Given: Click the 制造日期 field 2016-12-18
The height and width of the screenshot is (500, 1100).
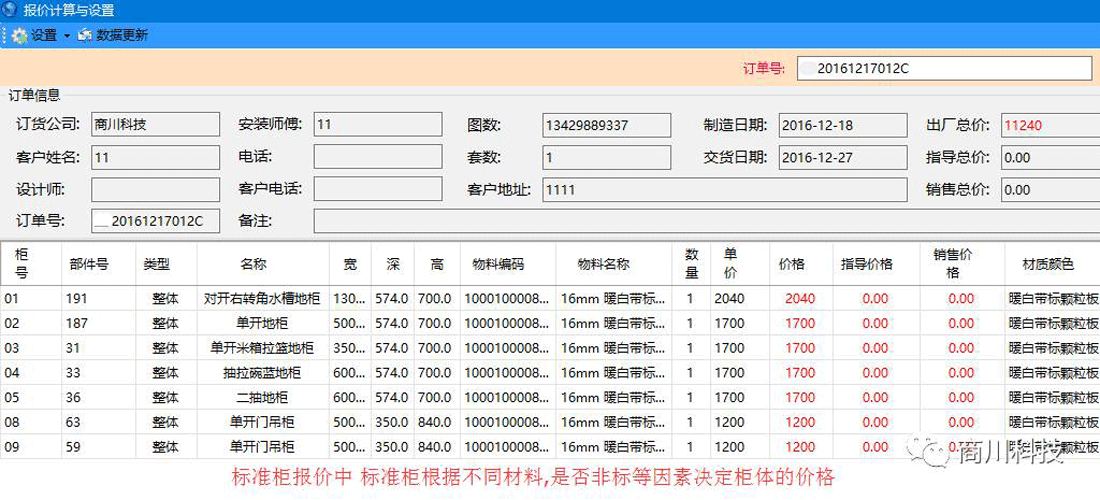Looking at the screenshot, I should [842, 124].
